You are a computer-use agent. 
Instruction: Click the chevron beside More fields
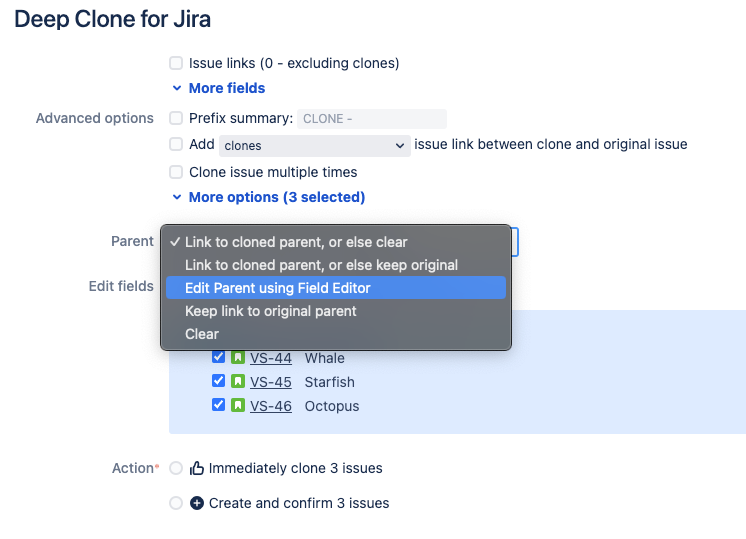[177, 88]
